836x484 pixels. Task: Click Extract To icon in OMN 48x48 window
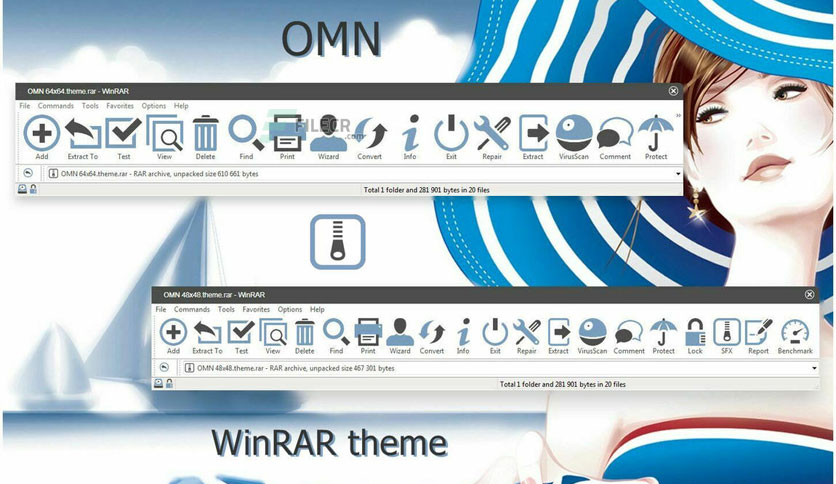pyautogui.click(x=207, y=333)
